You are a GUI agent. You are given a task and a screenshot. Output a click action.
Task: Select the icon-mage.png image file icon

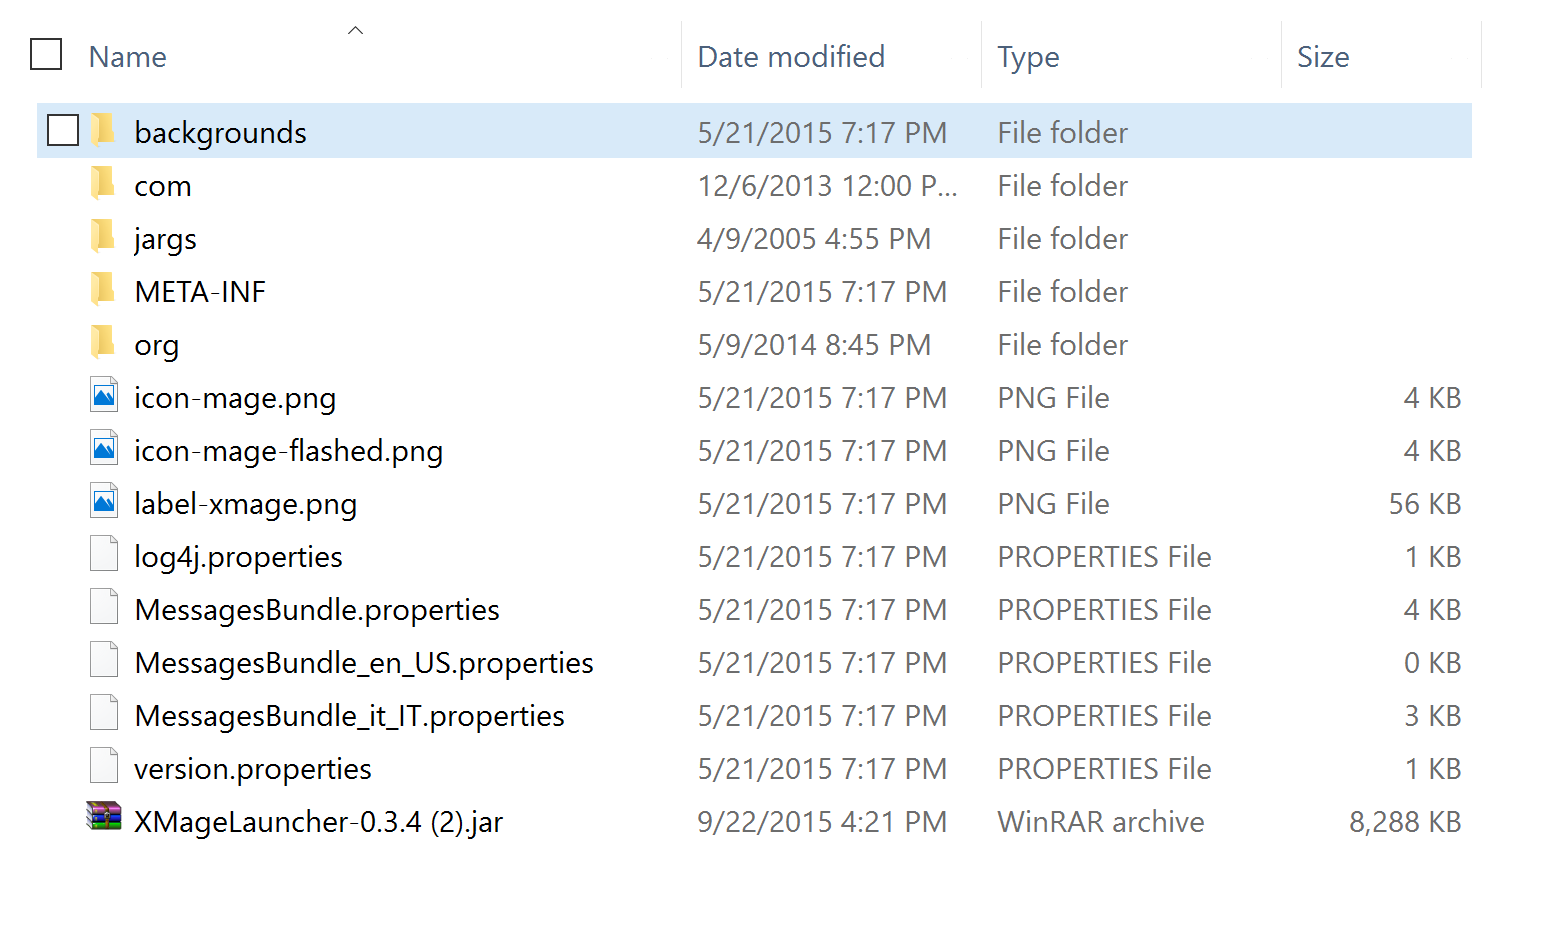104,395
